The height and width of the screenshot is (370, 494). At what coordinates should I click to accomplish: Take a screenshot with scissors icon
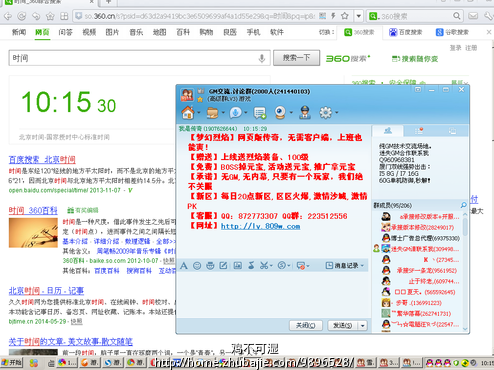point(264,266)
